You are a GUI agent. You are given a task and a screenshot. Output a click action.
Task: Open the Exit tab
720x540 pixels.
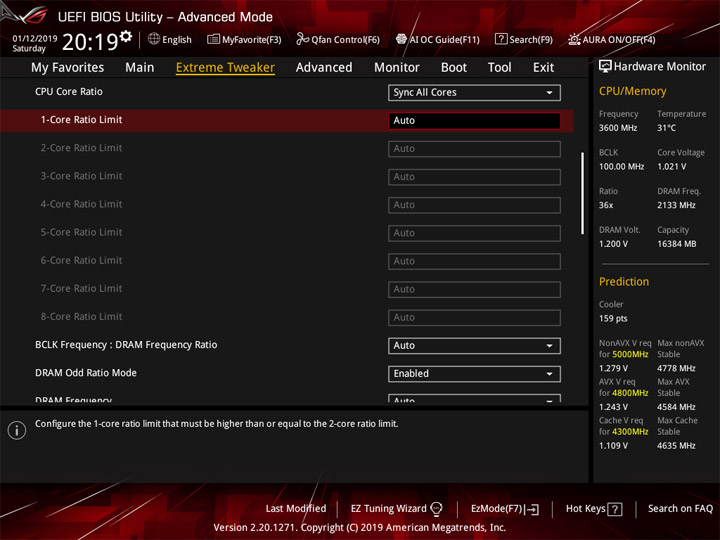pos(543,68)
